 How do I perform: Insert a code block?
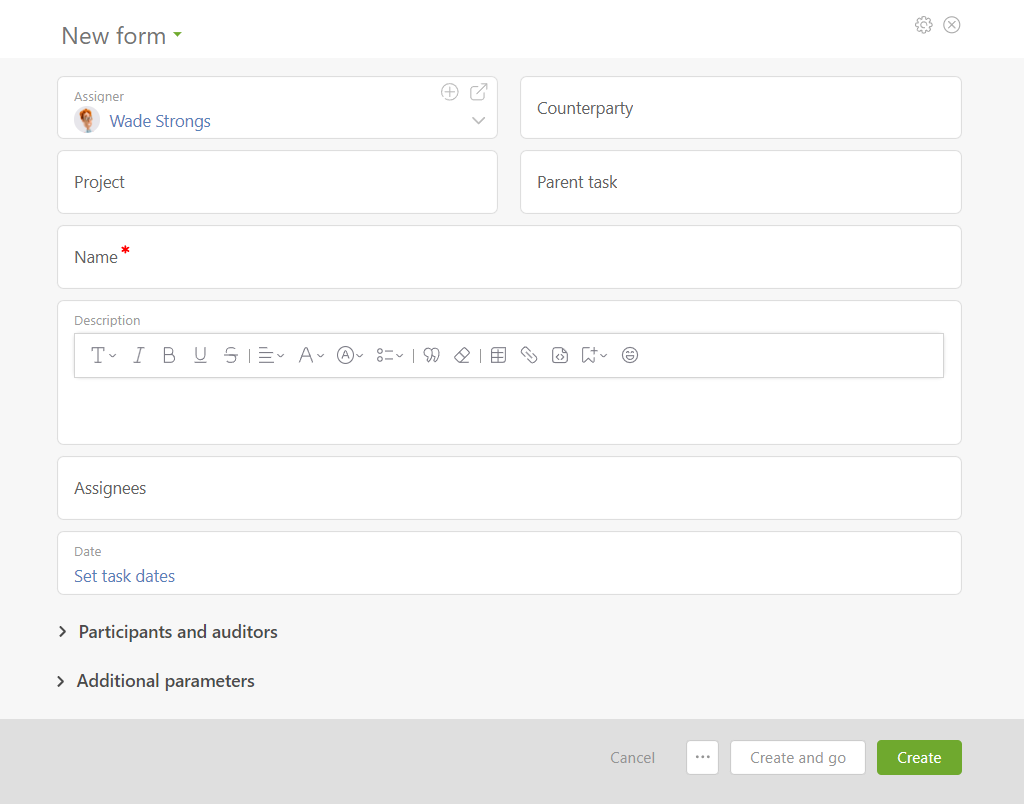560,355
